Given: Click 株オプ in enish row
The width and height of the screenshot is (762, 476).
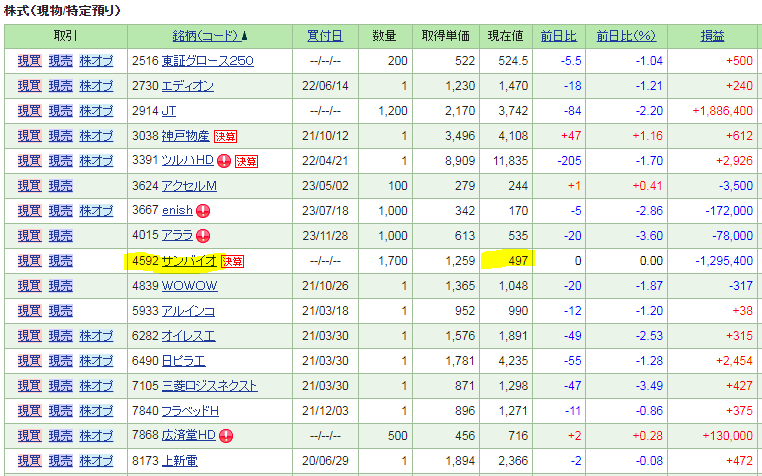Looking at the screenshot, I should (x=96, y=211).
